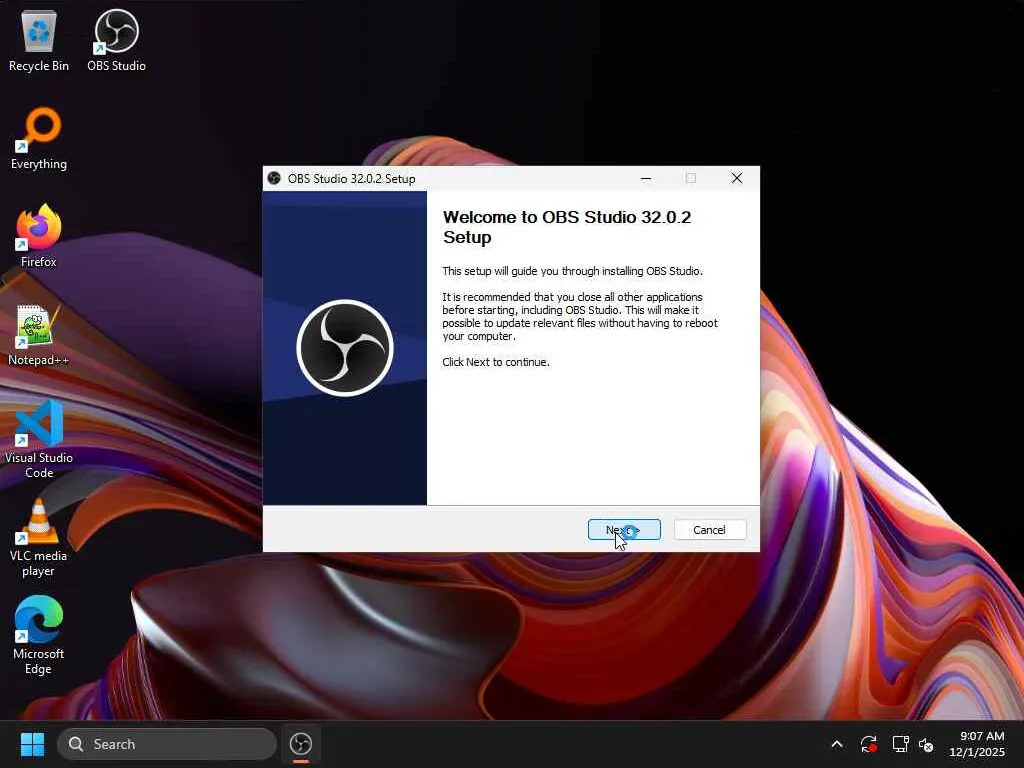Click the large OBS logo in setup
This screenshot has width=1024, height=768.
point(345,348)
